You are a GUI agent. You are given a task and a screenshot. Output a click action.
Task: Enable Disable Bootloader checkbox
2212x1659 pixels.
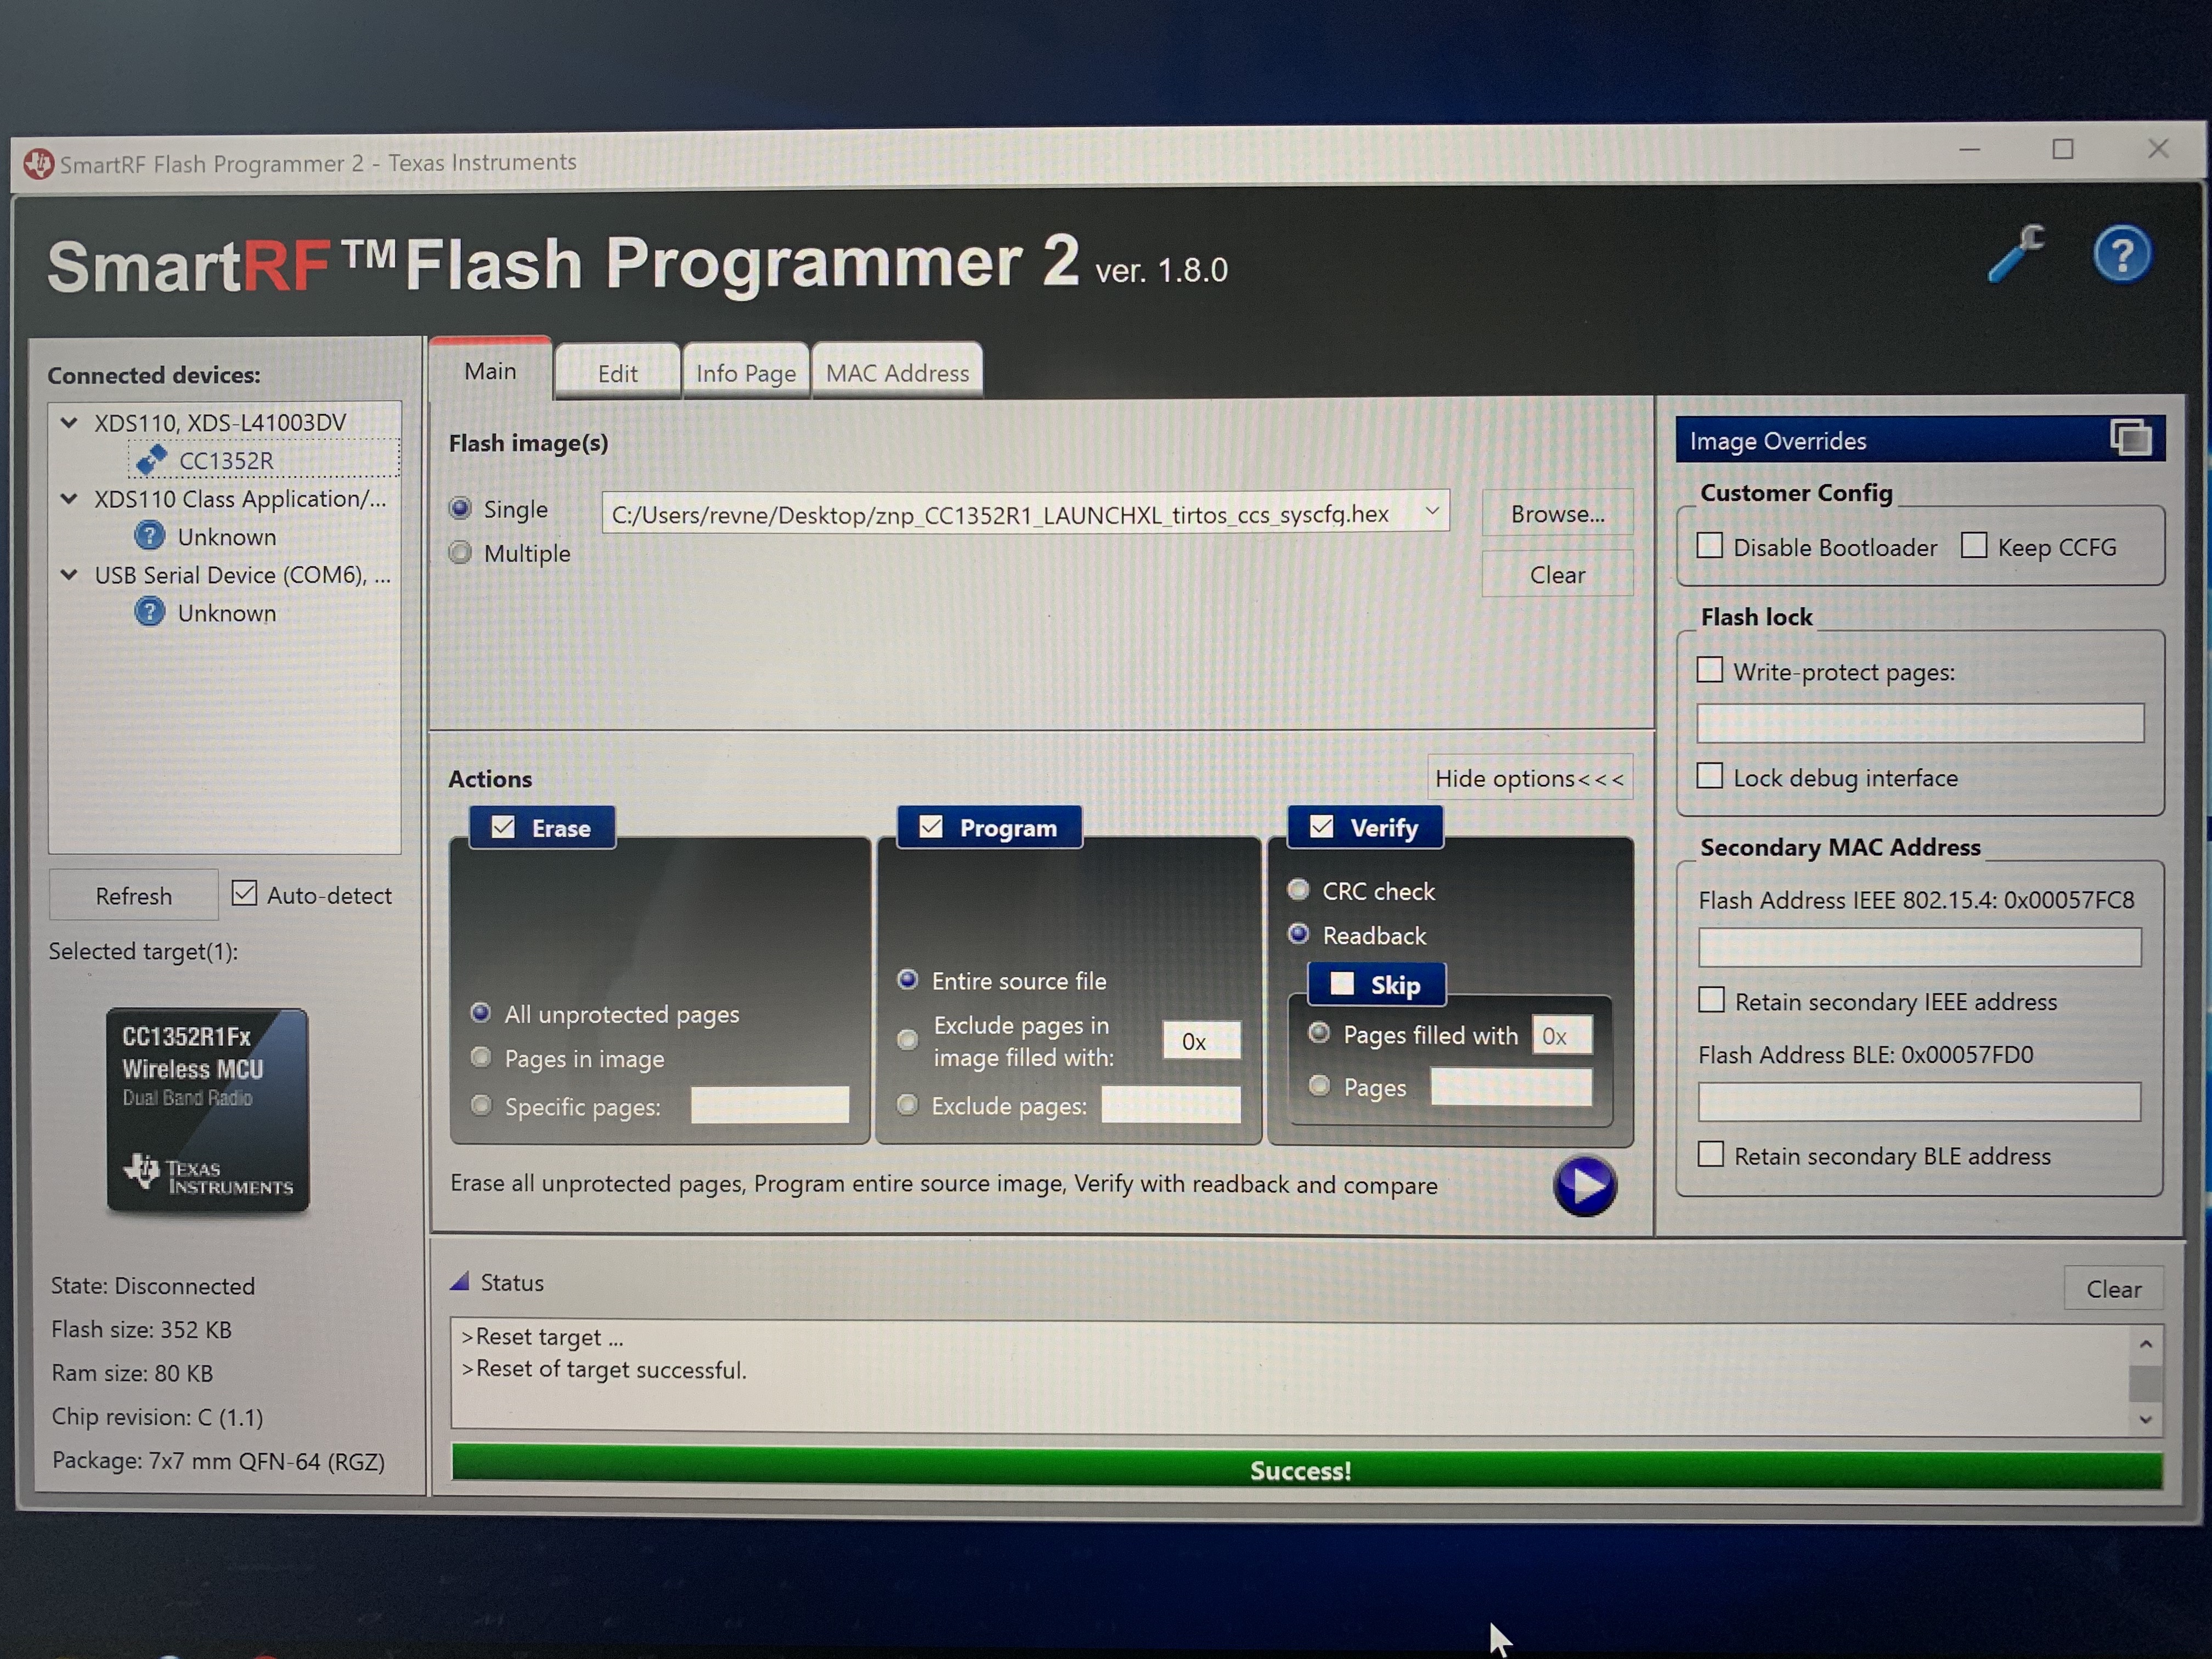click(1710, 546)
